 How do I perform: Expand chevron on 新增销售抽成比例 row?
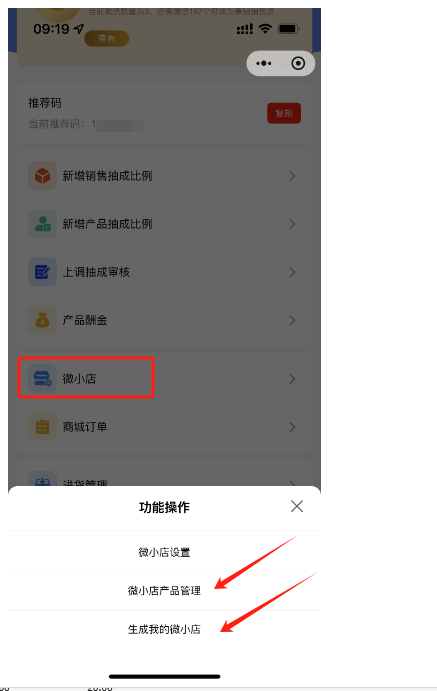(292, 176)
